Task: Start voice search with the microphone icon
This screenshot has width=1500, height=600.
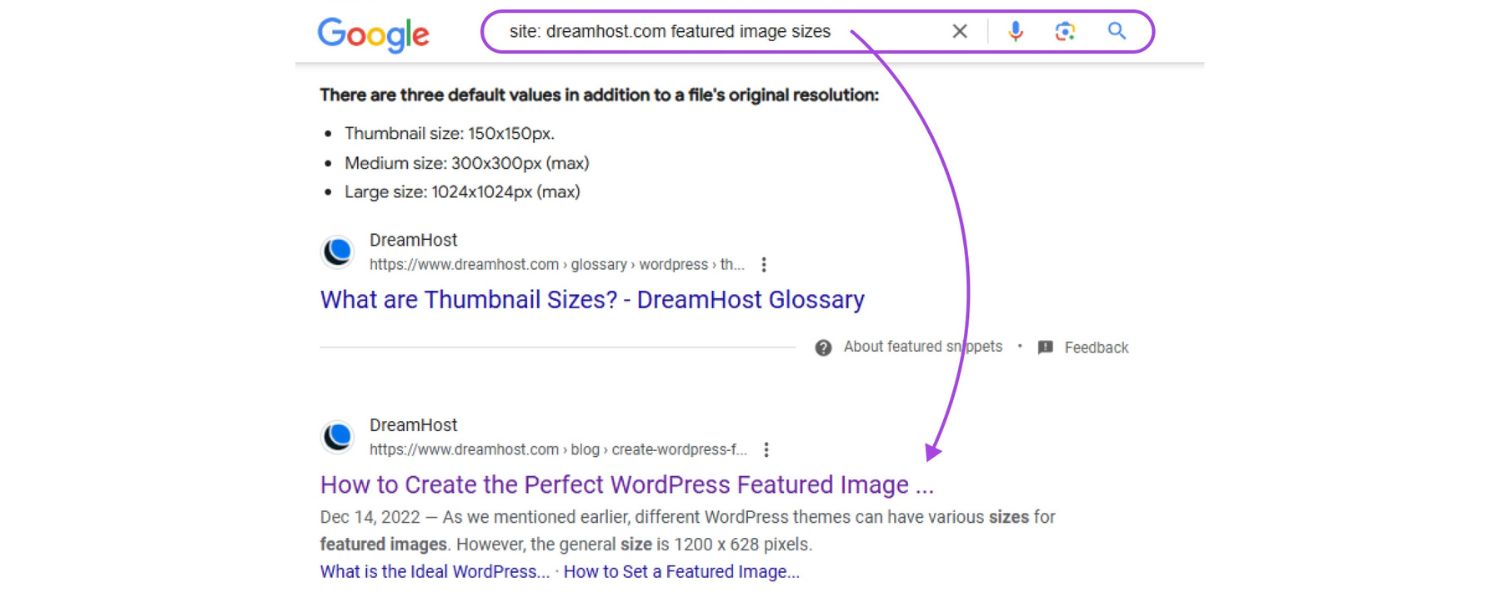Action: click(1015, 32)
